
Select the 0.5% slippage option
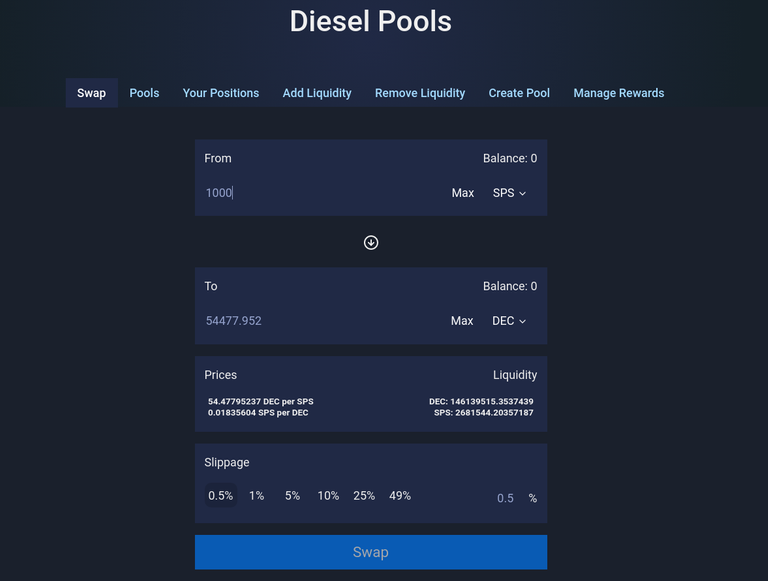[220, 496]
